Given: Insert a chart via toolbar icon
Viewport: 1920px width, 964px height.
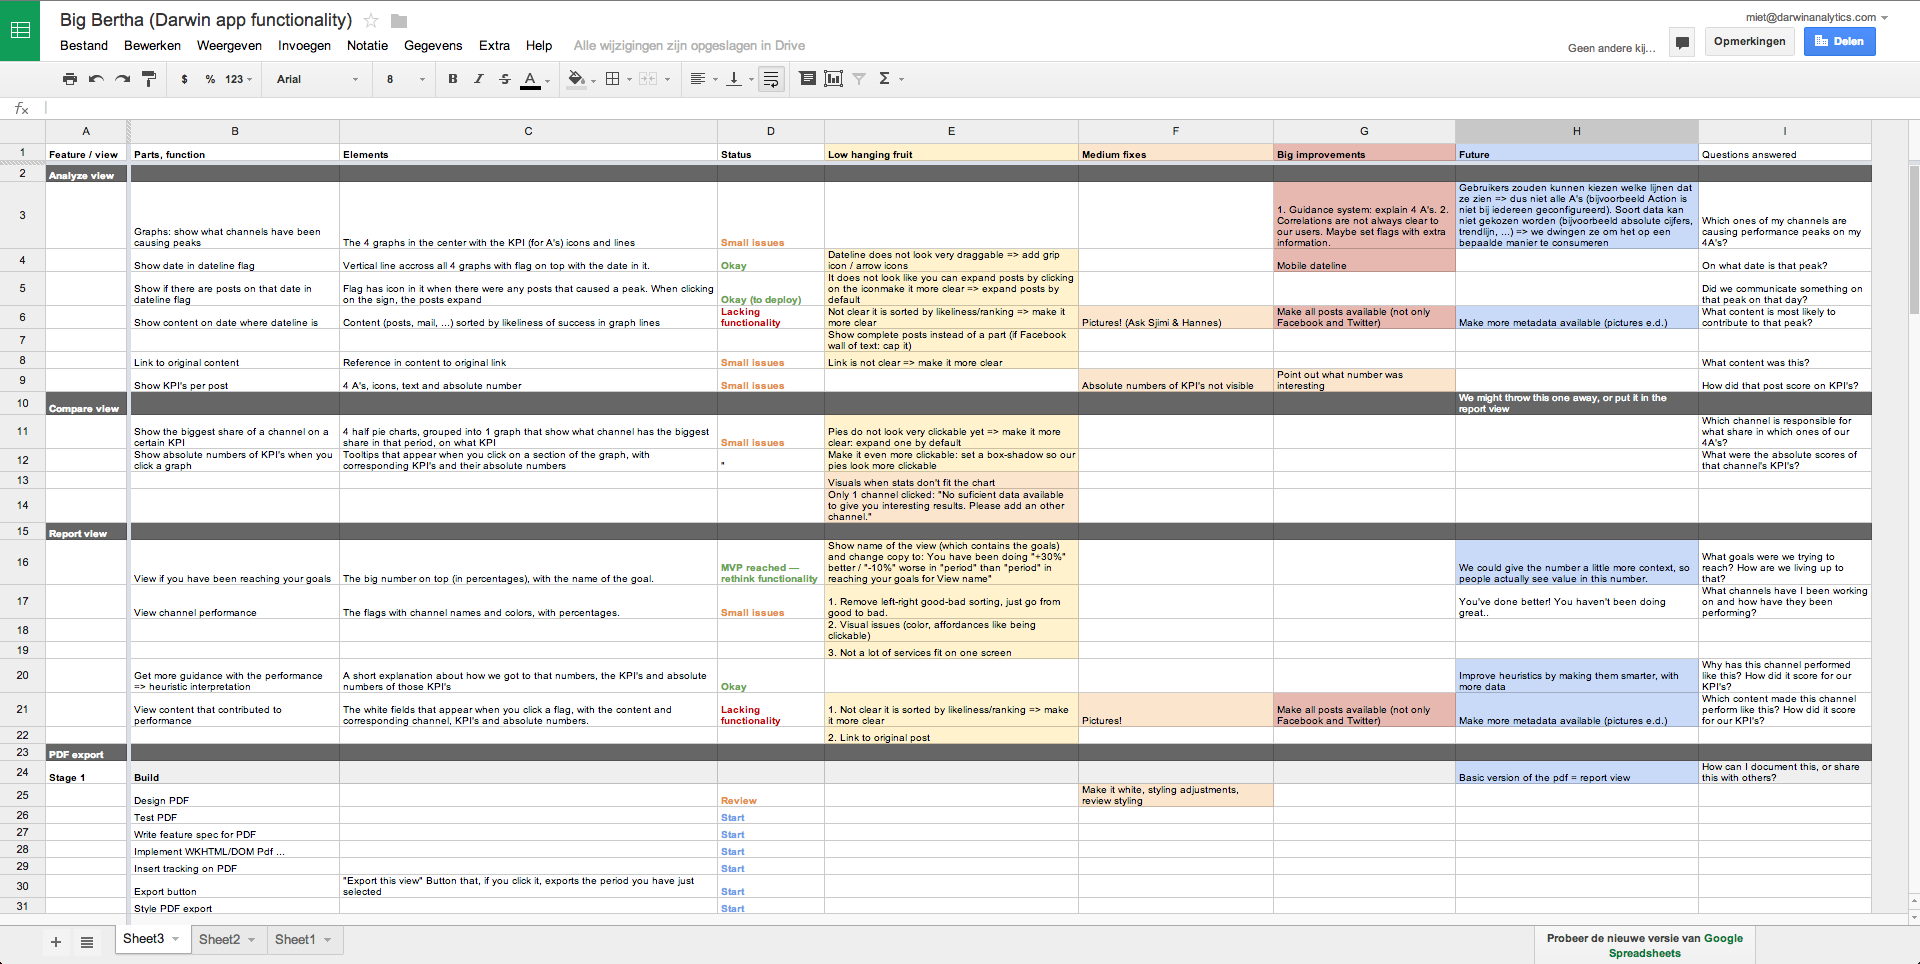Looking at the screenshot, I should (833, 79).
